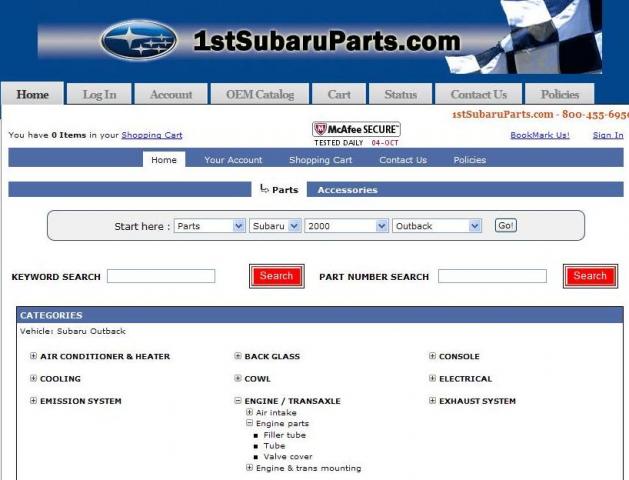Open the Tube item
This screenshot has width=629, height=480.
click(274, 446)
